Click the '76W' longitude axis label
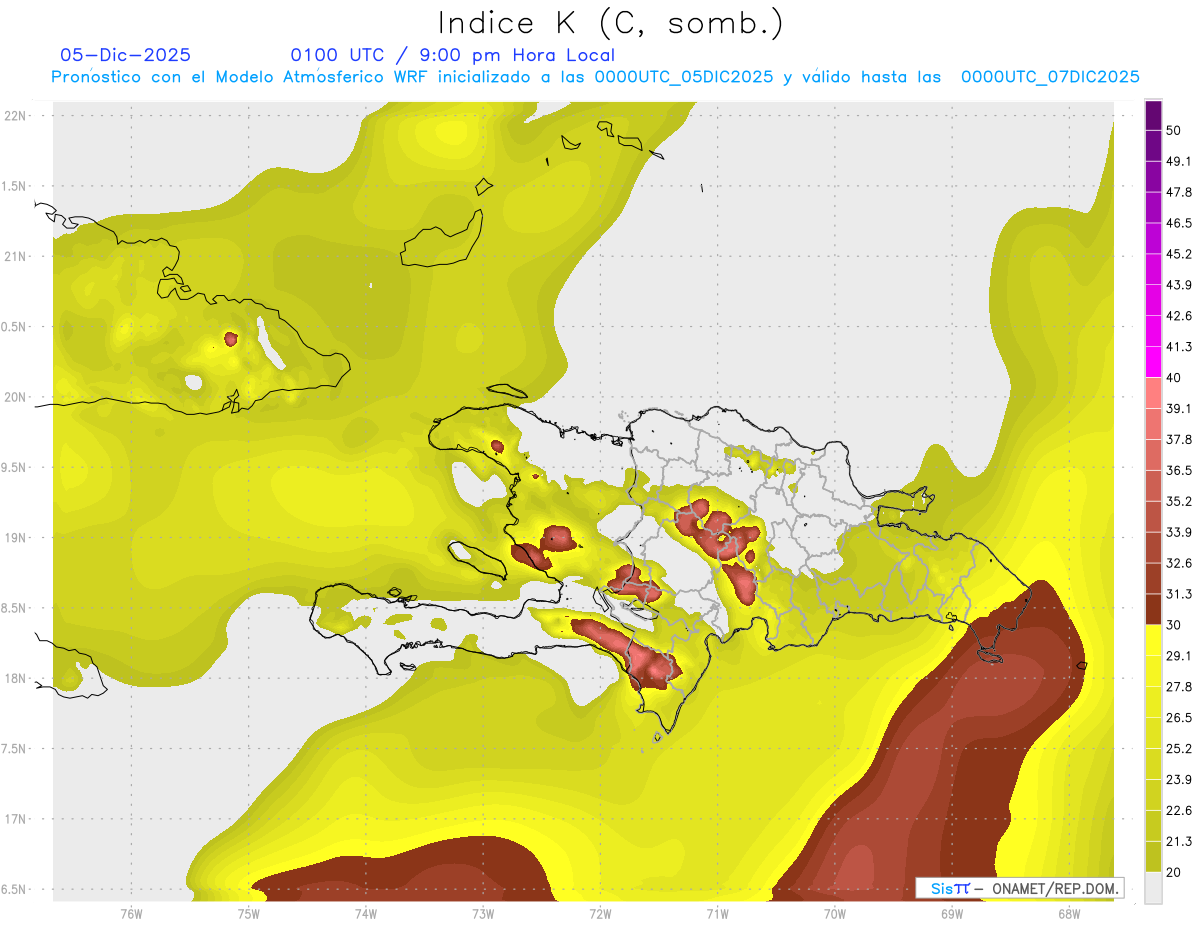This screenshot has height=927, width=1200. pos(131,914)
